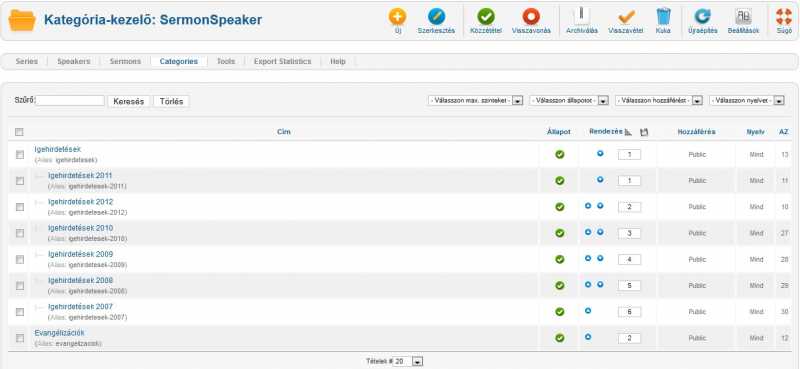Viewport: 800px width, 369px height.
Task: Open the Igehirdetések 2011 category link
Action: pos(80,176)
